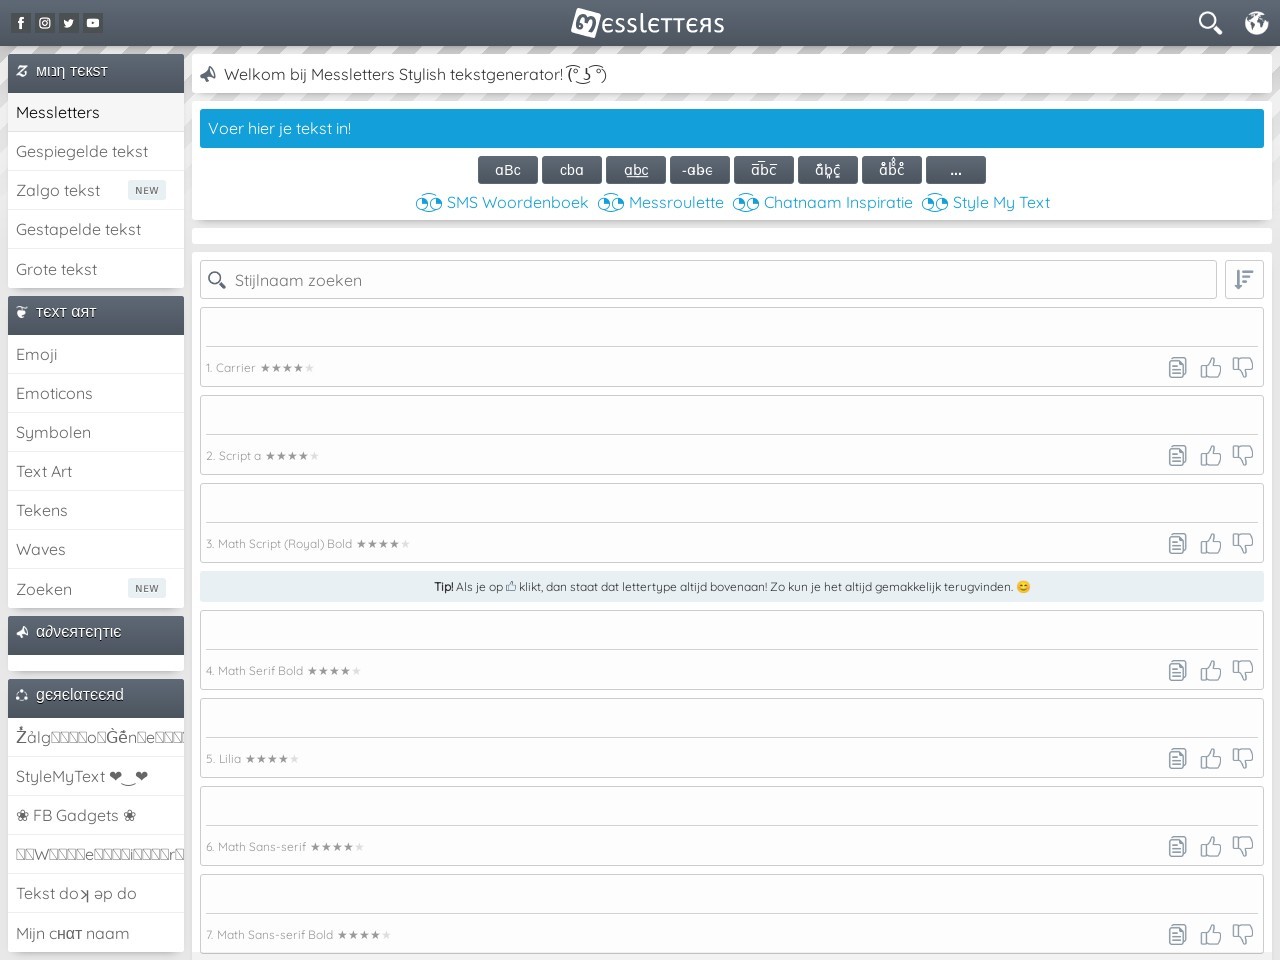This screenshot has height=960, width=1280.
Task: Select Messletters in the sidebar menu
Action: click(96, 112)
